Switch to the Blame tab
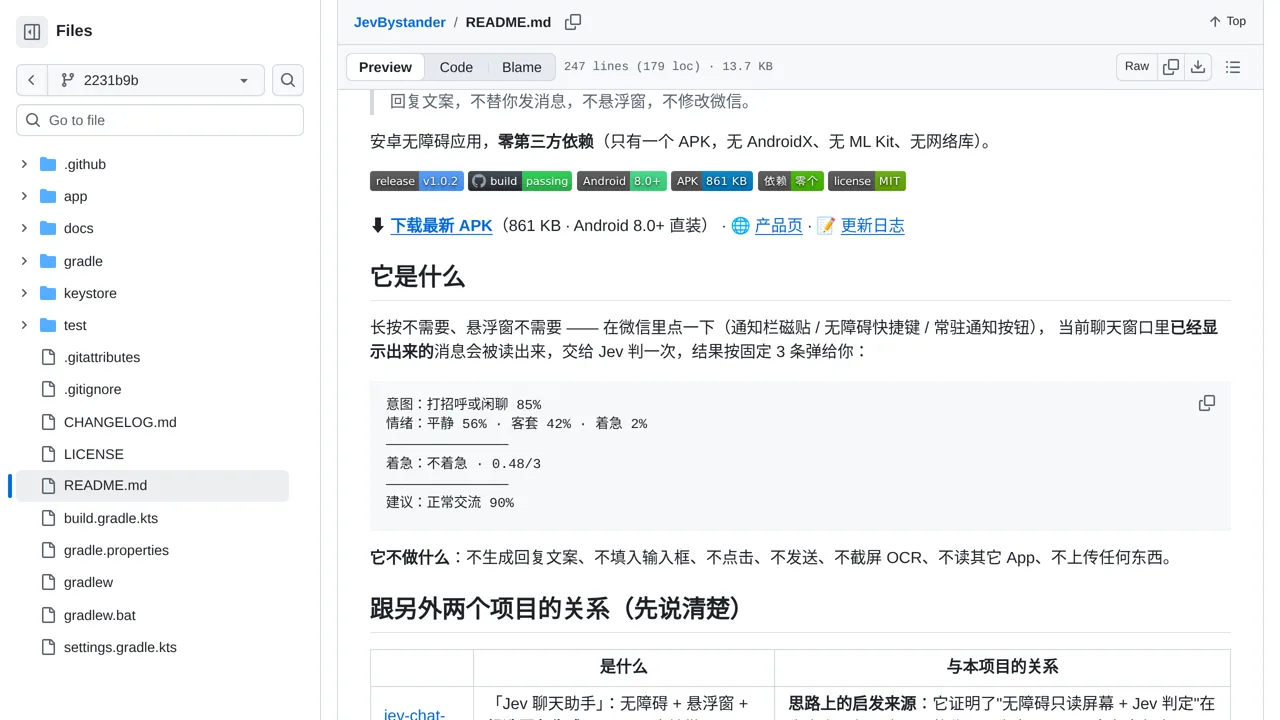Viewport: 1280px width, 720px height. point(522,67)
